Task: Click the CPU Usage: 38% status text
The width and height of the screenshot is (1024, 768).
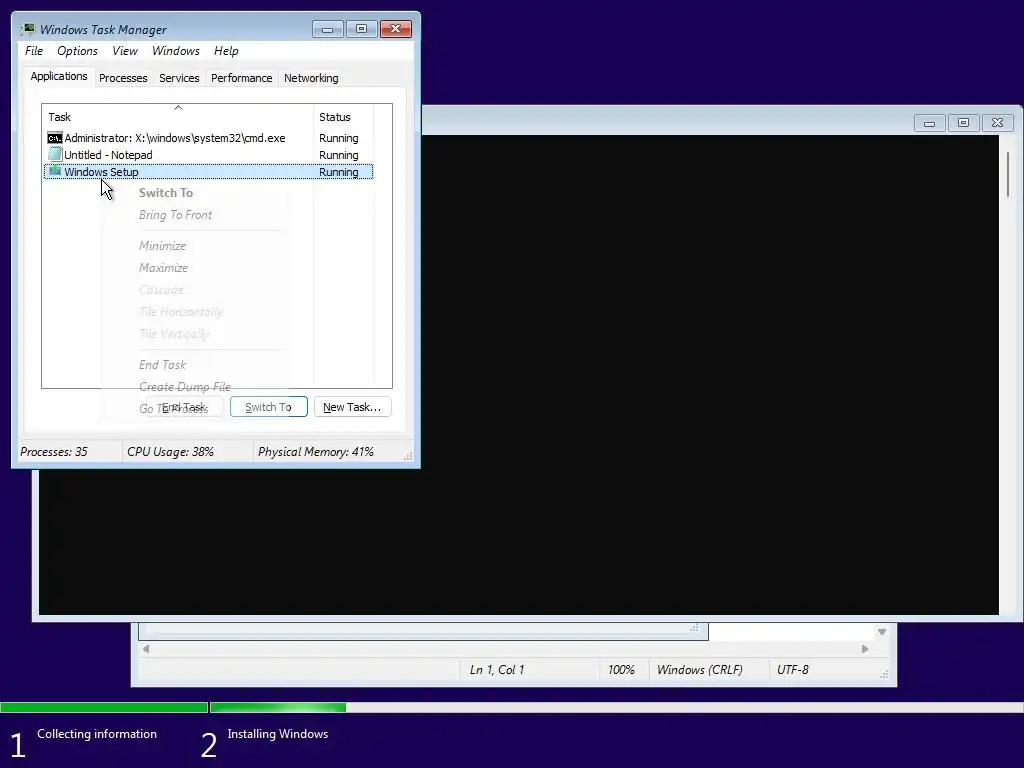Action: coord(170,452)
